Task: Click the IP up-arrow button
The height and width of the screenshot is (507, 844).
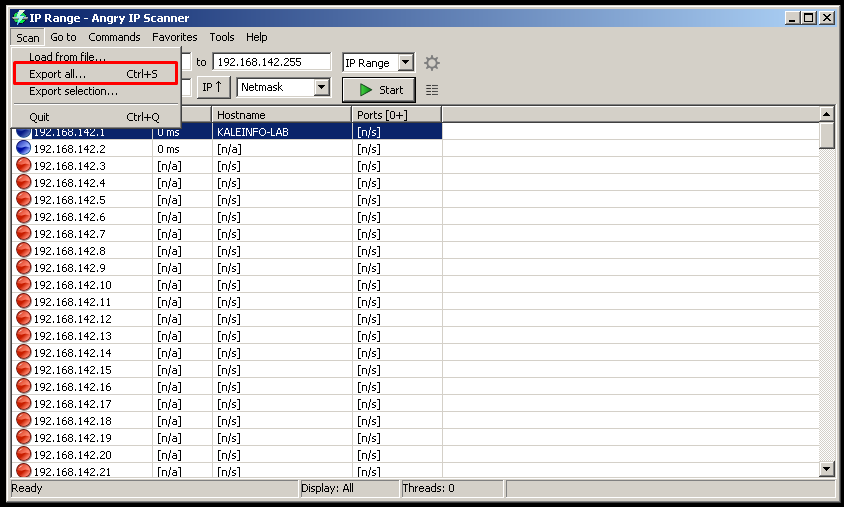Action: click(x=213, y=87)
